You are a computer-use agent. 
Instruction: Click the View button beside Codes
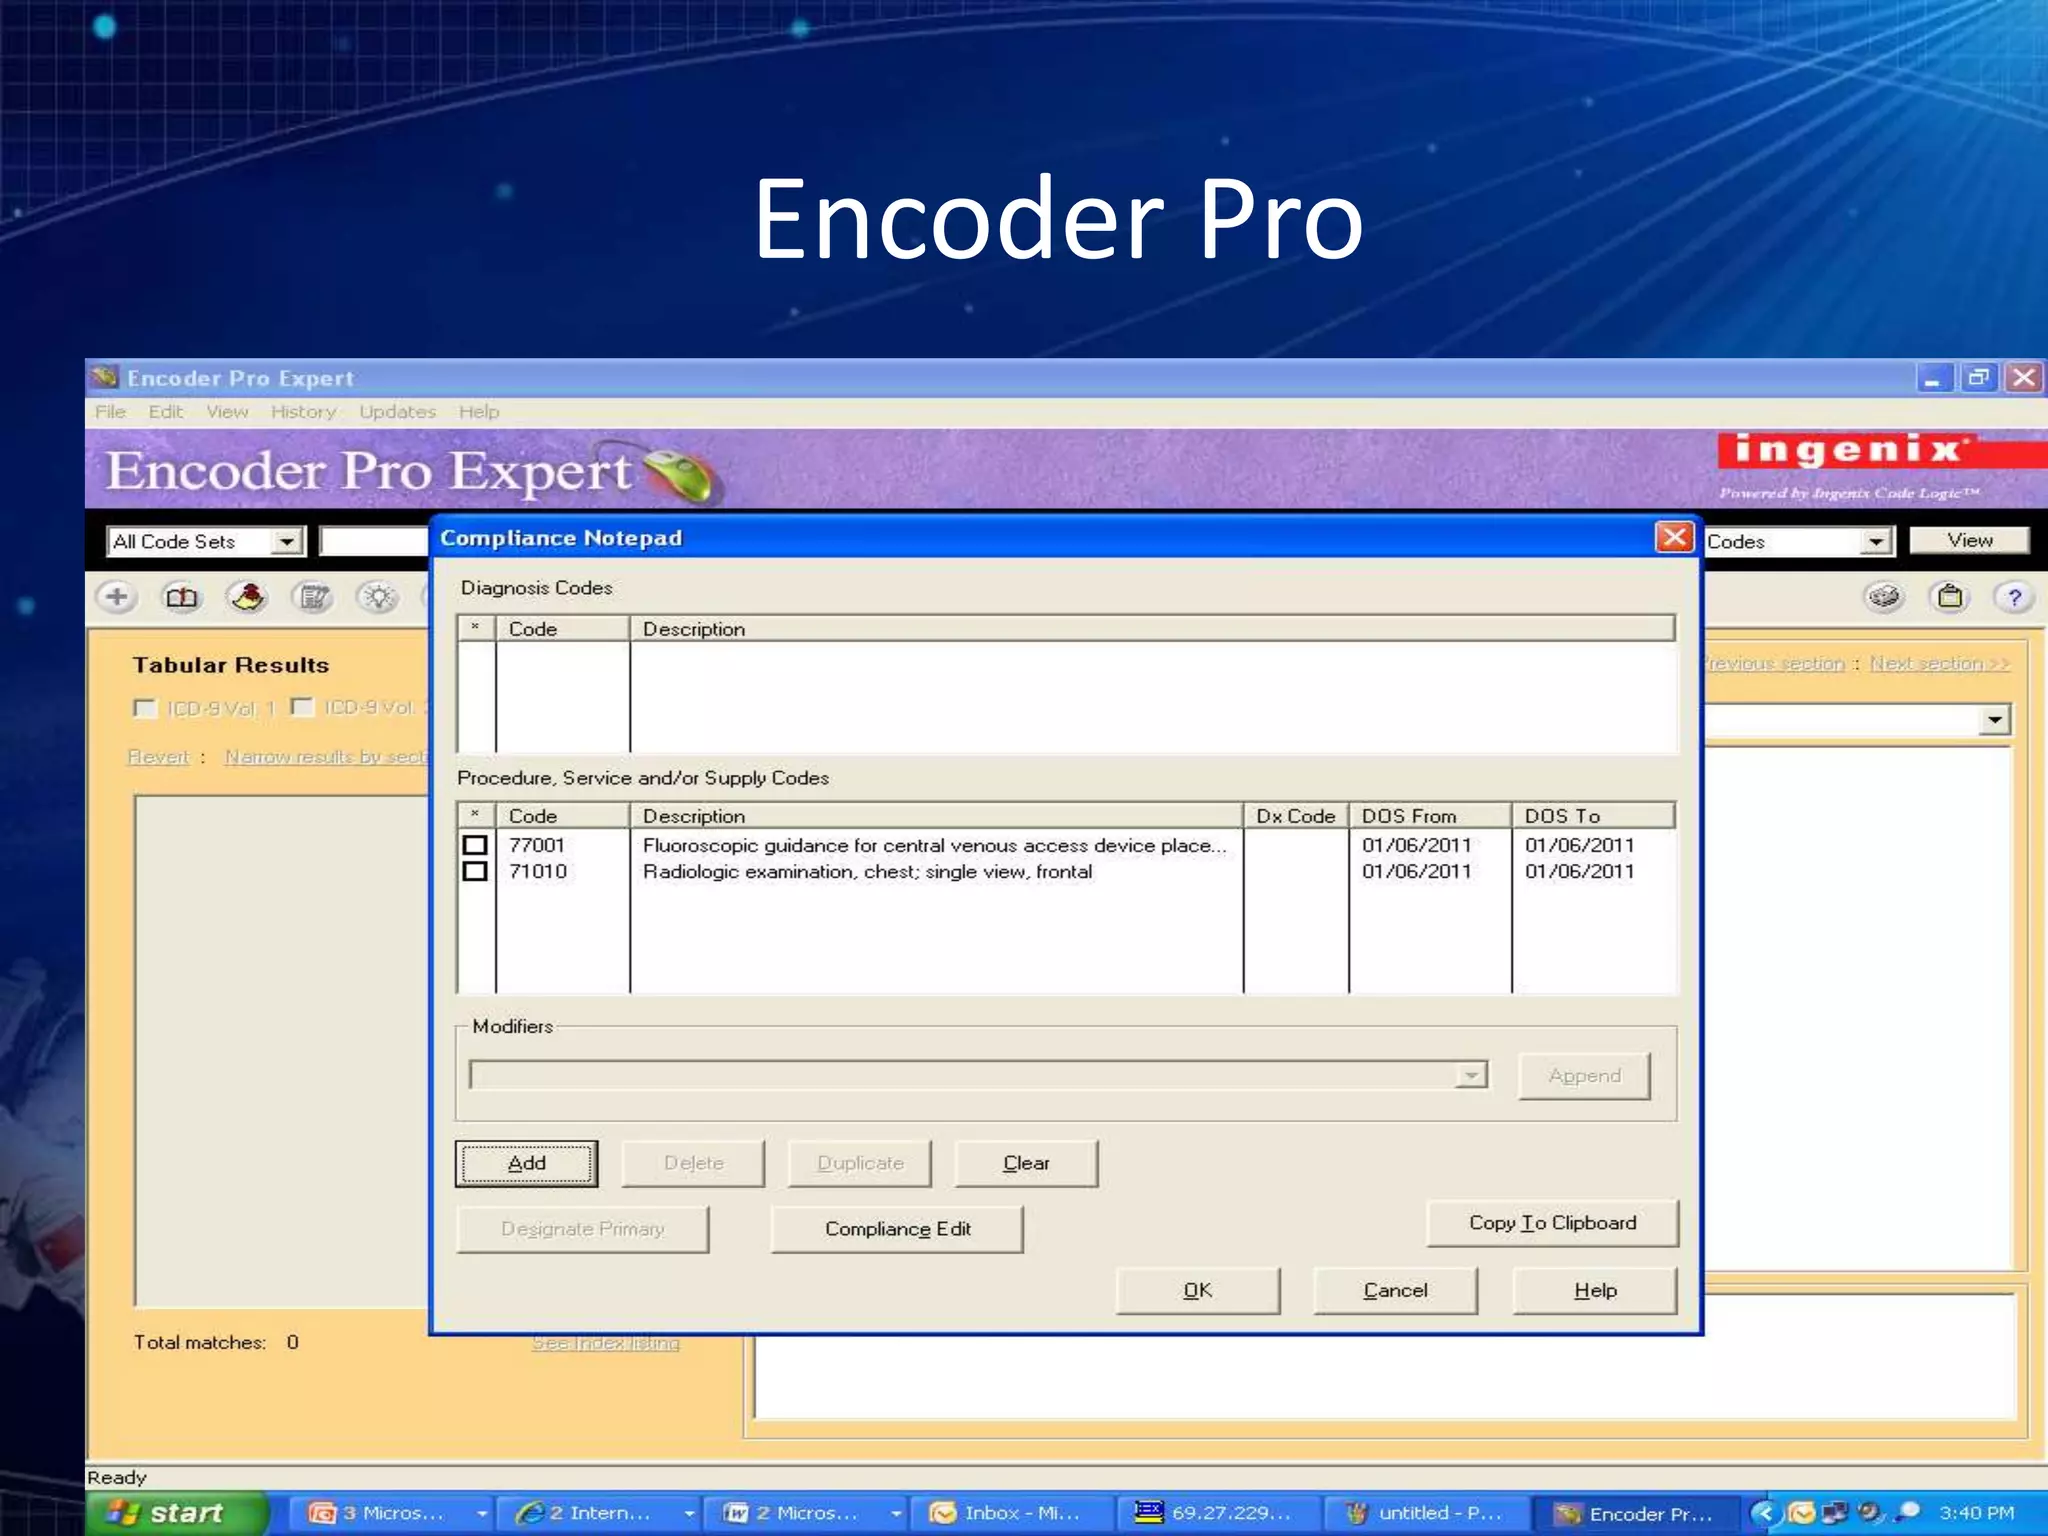[1969, 540]
